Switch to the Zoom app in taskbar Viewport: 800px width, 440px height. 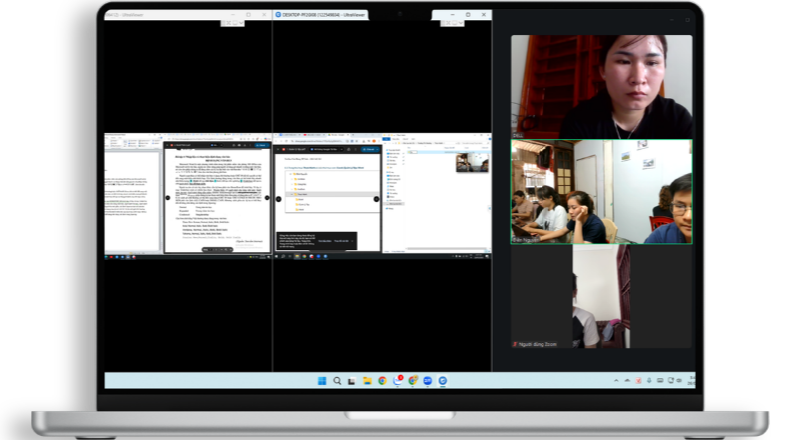427,381
